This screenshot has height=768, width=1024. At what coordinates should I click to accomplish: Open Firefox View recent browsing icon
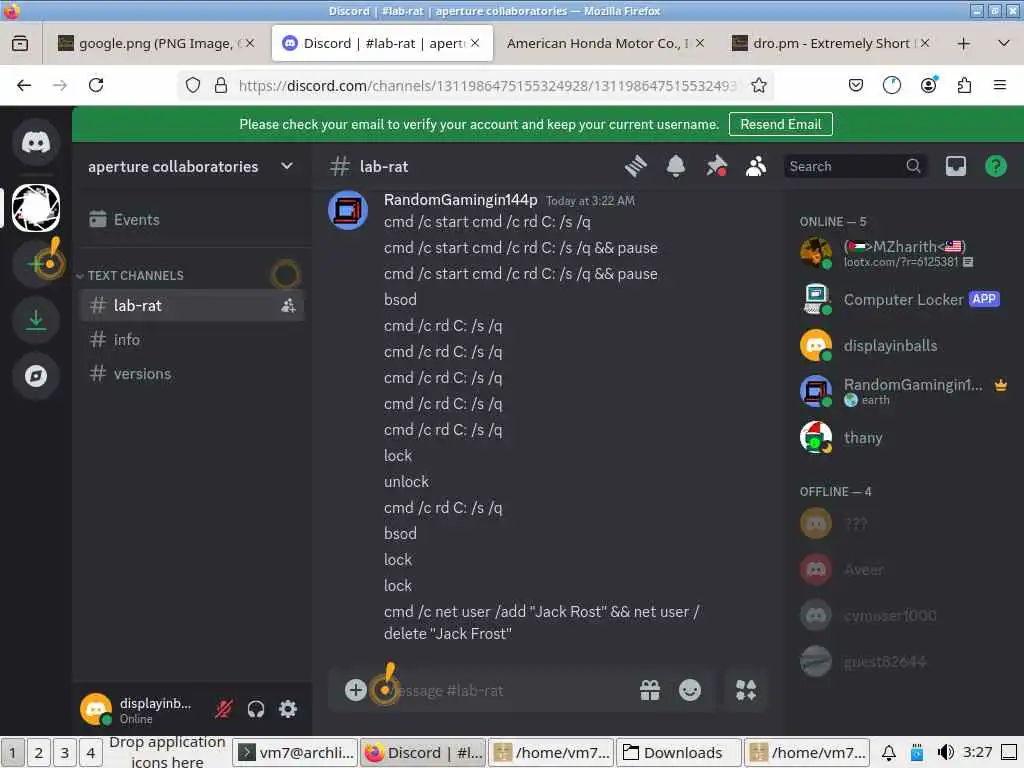20,43
